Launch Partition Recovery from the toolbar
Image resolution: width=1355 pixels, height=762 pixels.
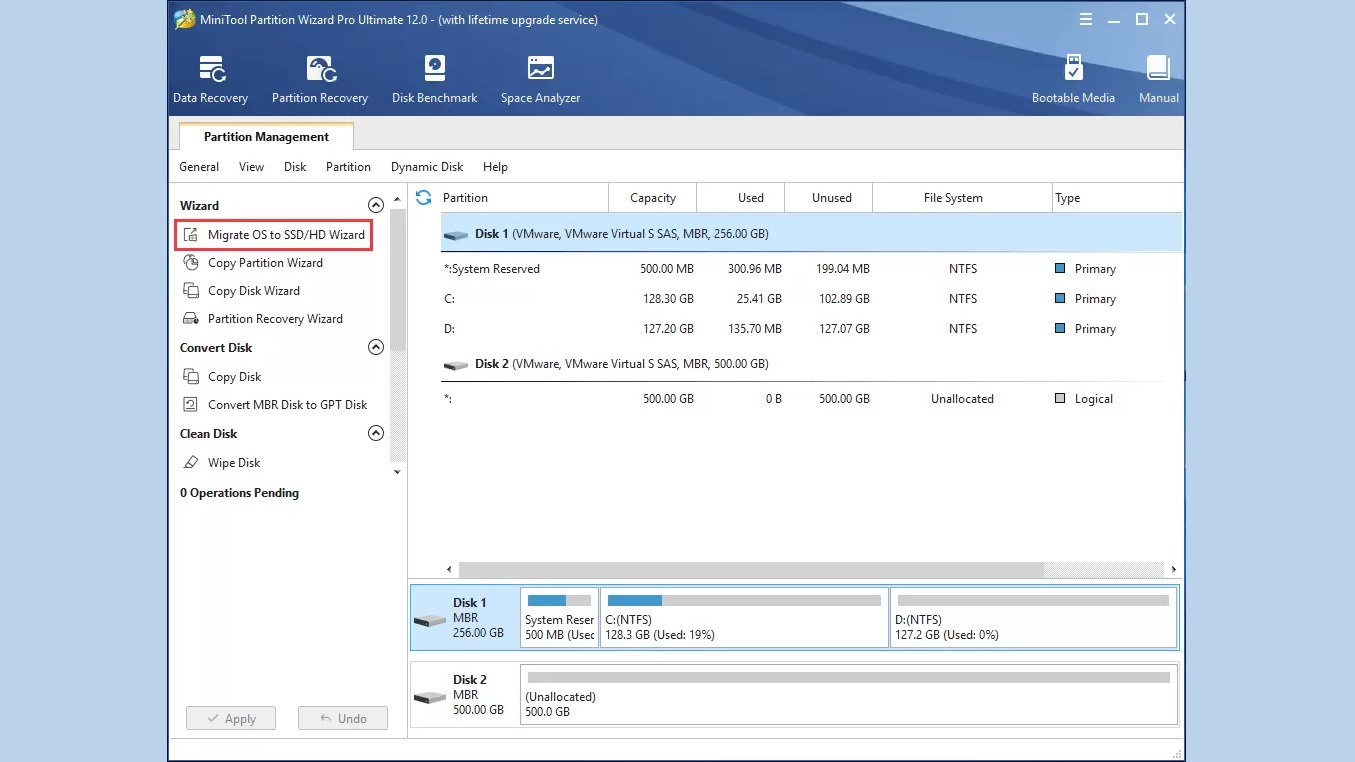pyautogui.click(x=320, y=79)
